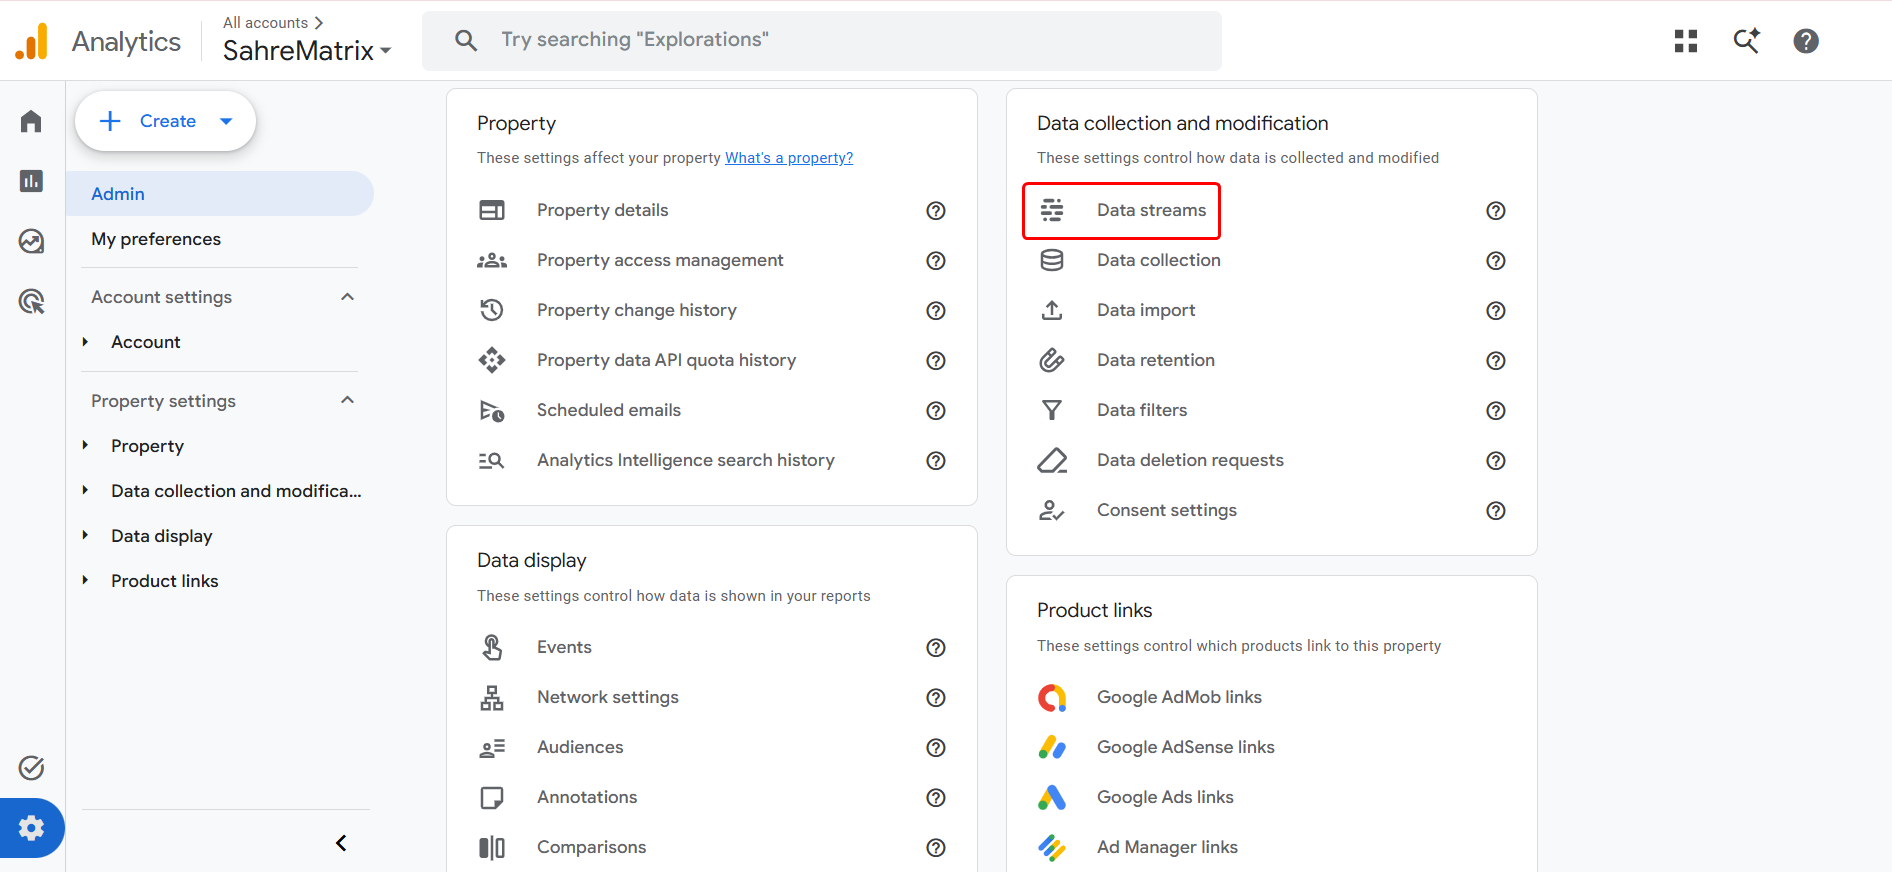Click help icon beside Property access management

coord(936,260)
